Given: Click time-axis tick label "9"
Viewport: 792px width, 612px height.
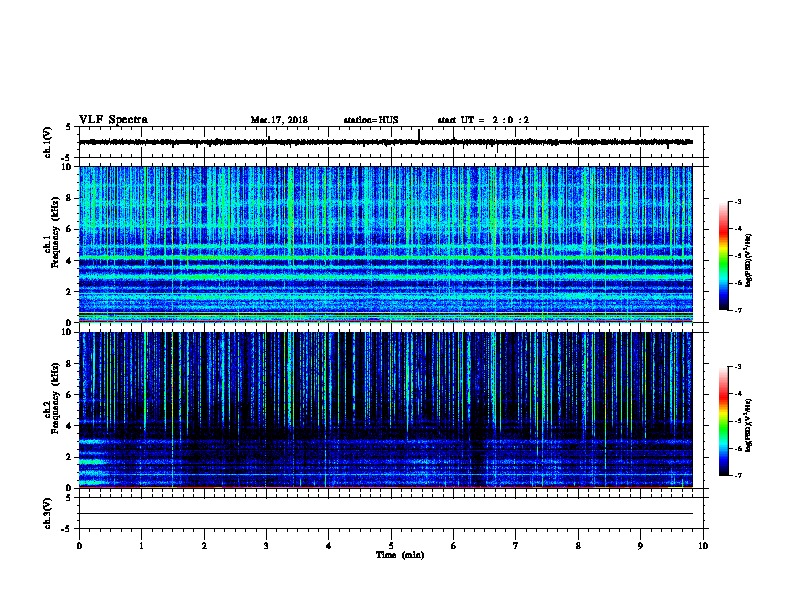Looking at the screenshot, I should tap(640, 546).
